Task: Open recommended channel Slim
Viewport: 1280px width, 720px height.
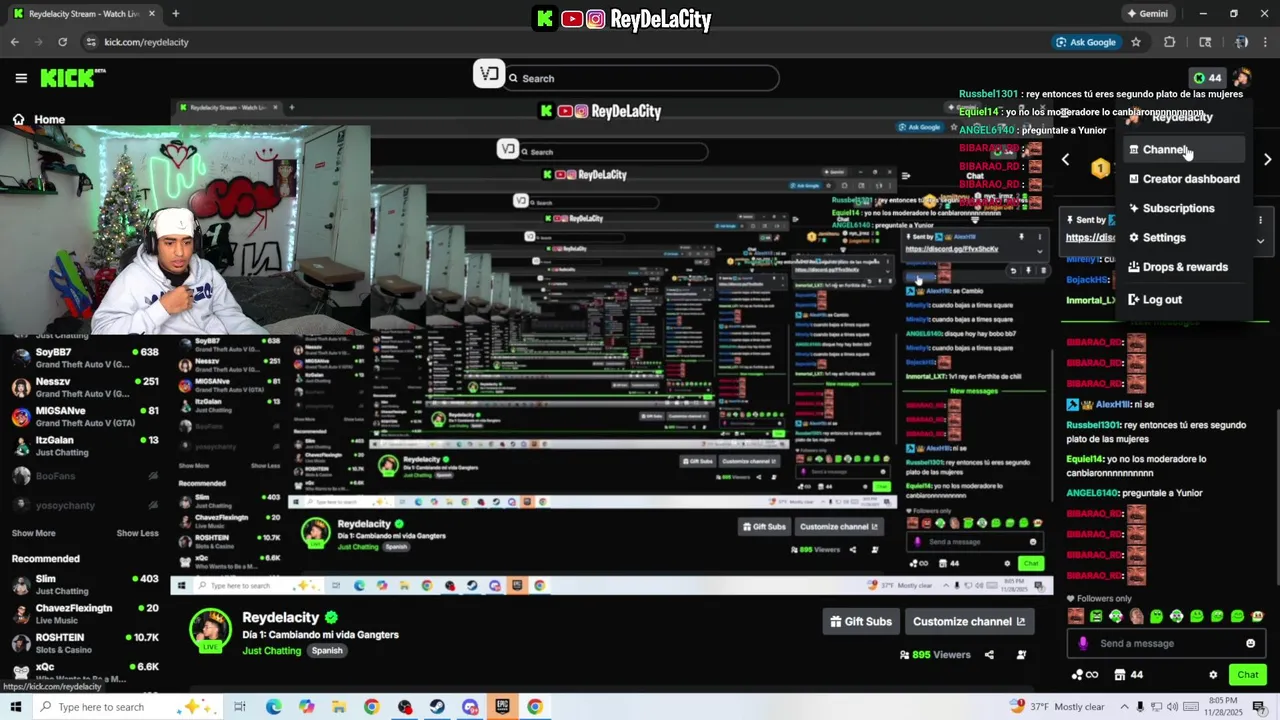Action: pos(85,585)
